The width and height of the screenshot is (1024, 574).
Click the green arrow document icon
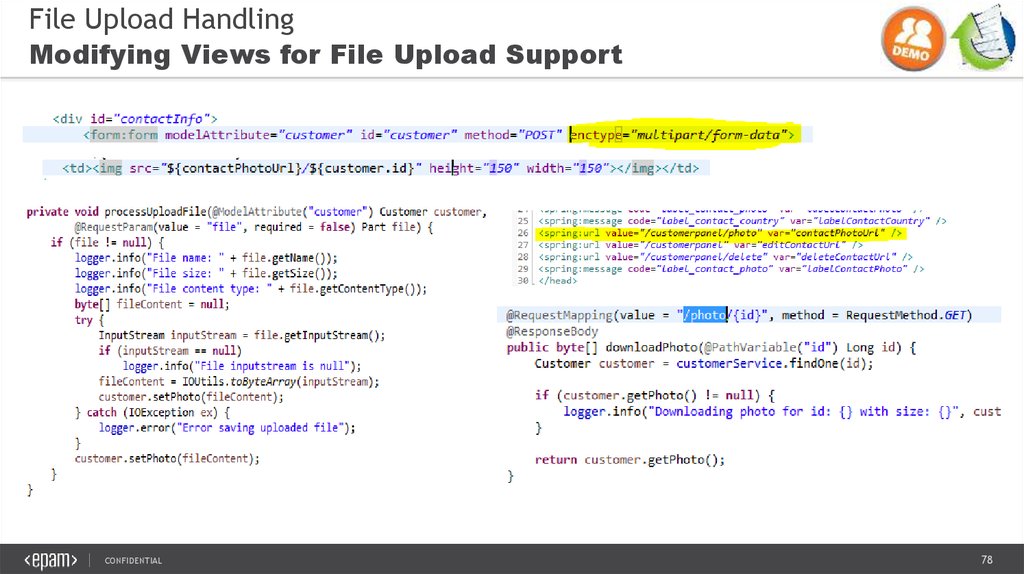point(984,37)
